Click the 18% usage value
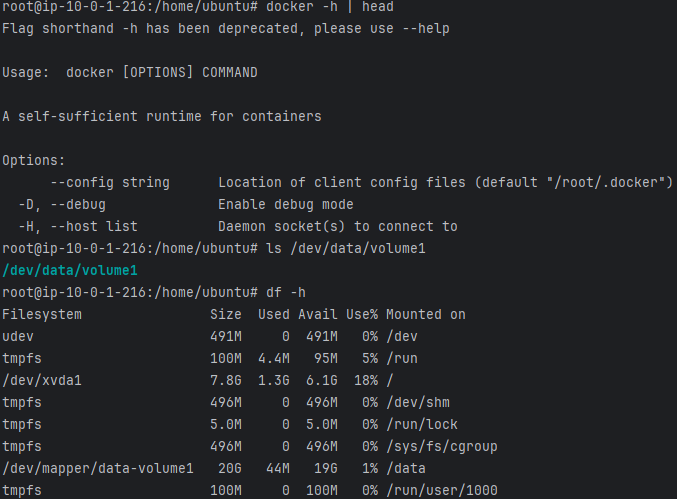Image resolution: width=677 pixels, height=499 pixels. tap(366, 381)
